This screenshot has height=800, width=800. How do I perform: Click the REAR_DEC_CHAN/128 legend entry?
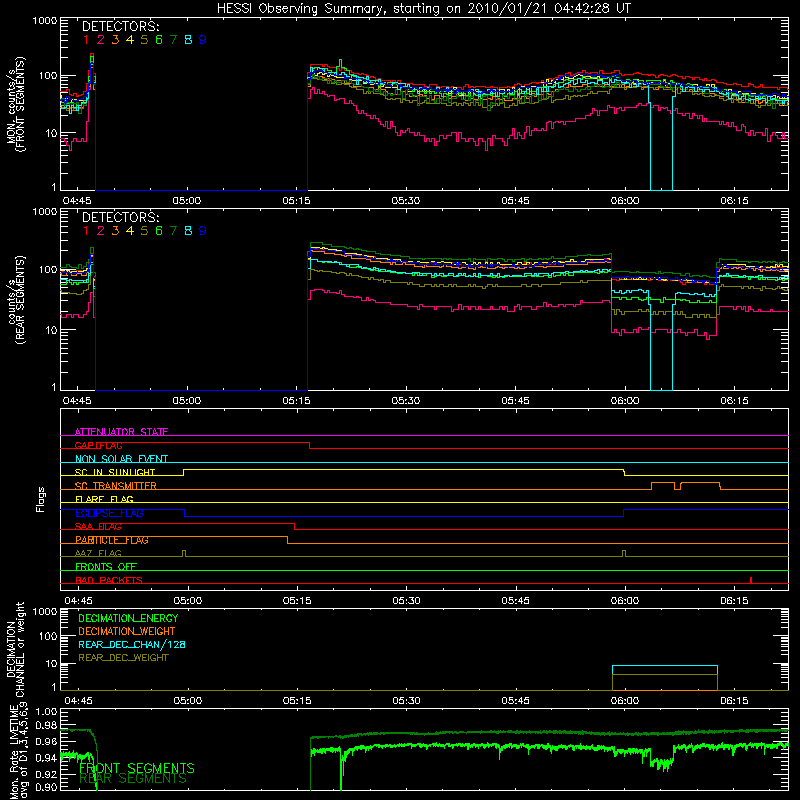pyautogui.click(x=132, y=644)
